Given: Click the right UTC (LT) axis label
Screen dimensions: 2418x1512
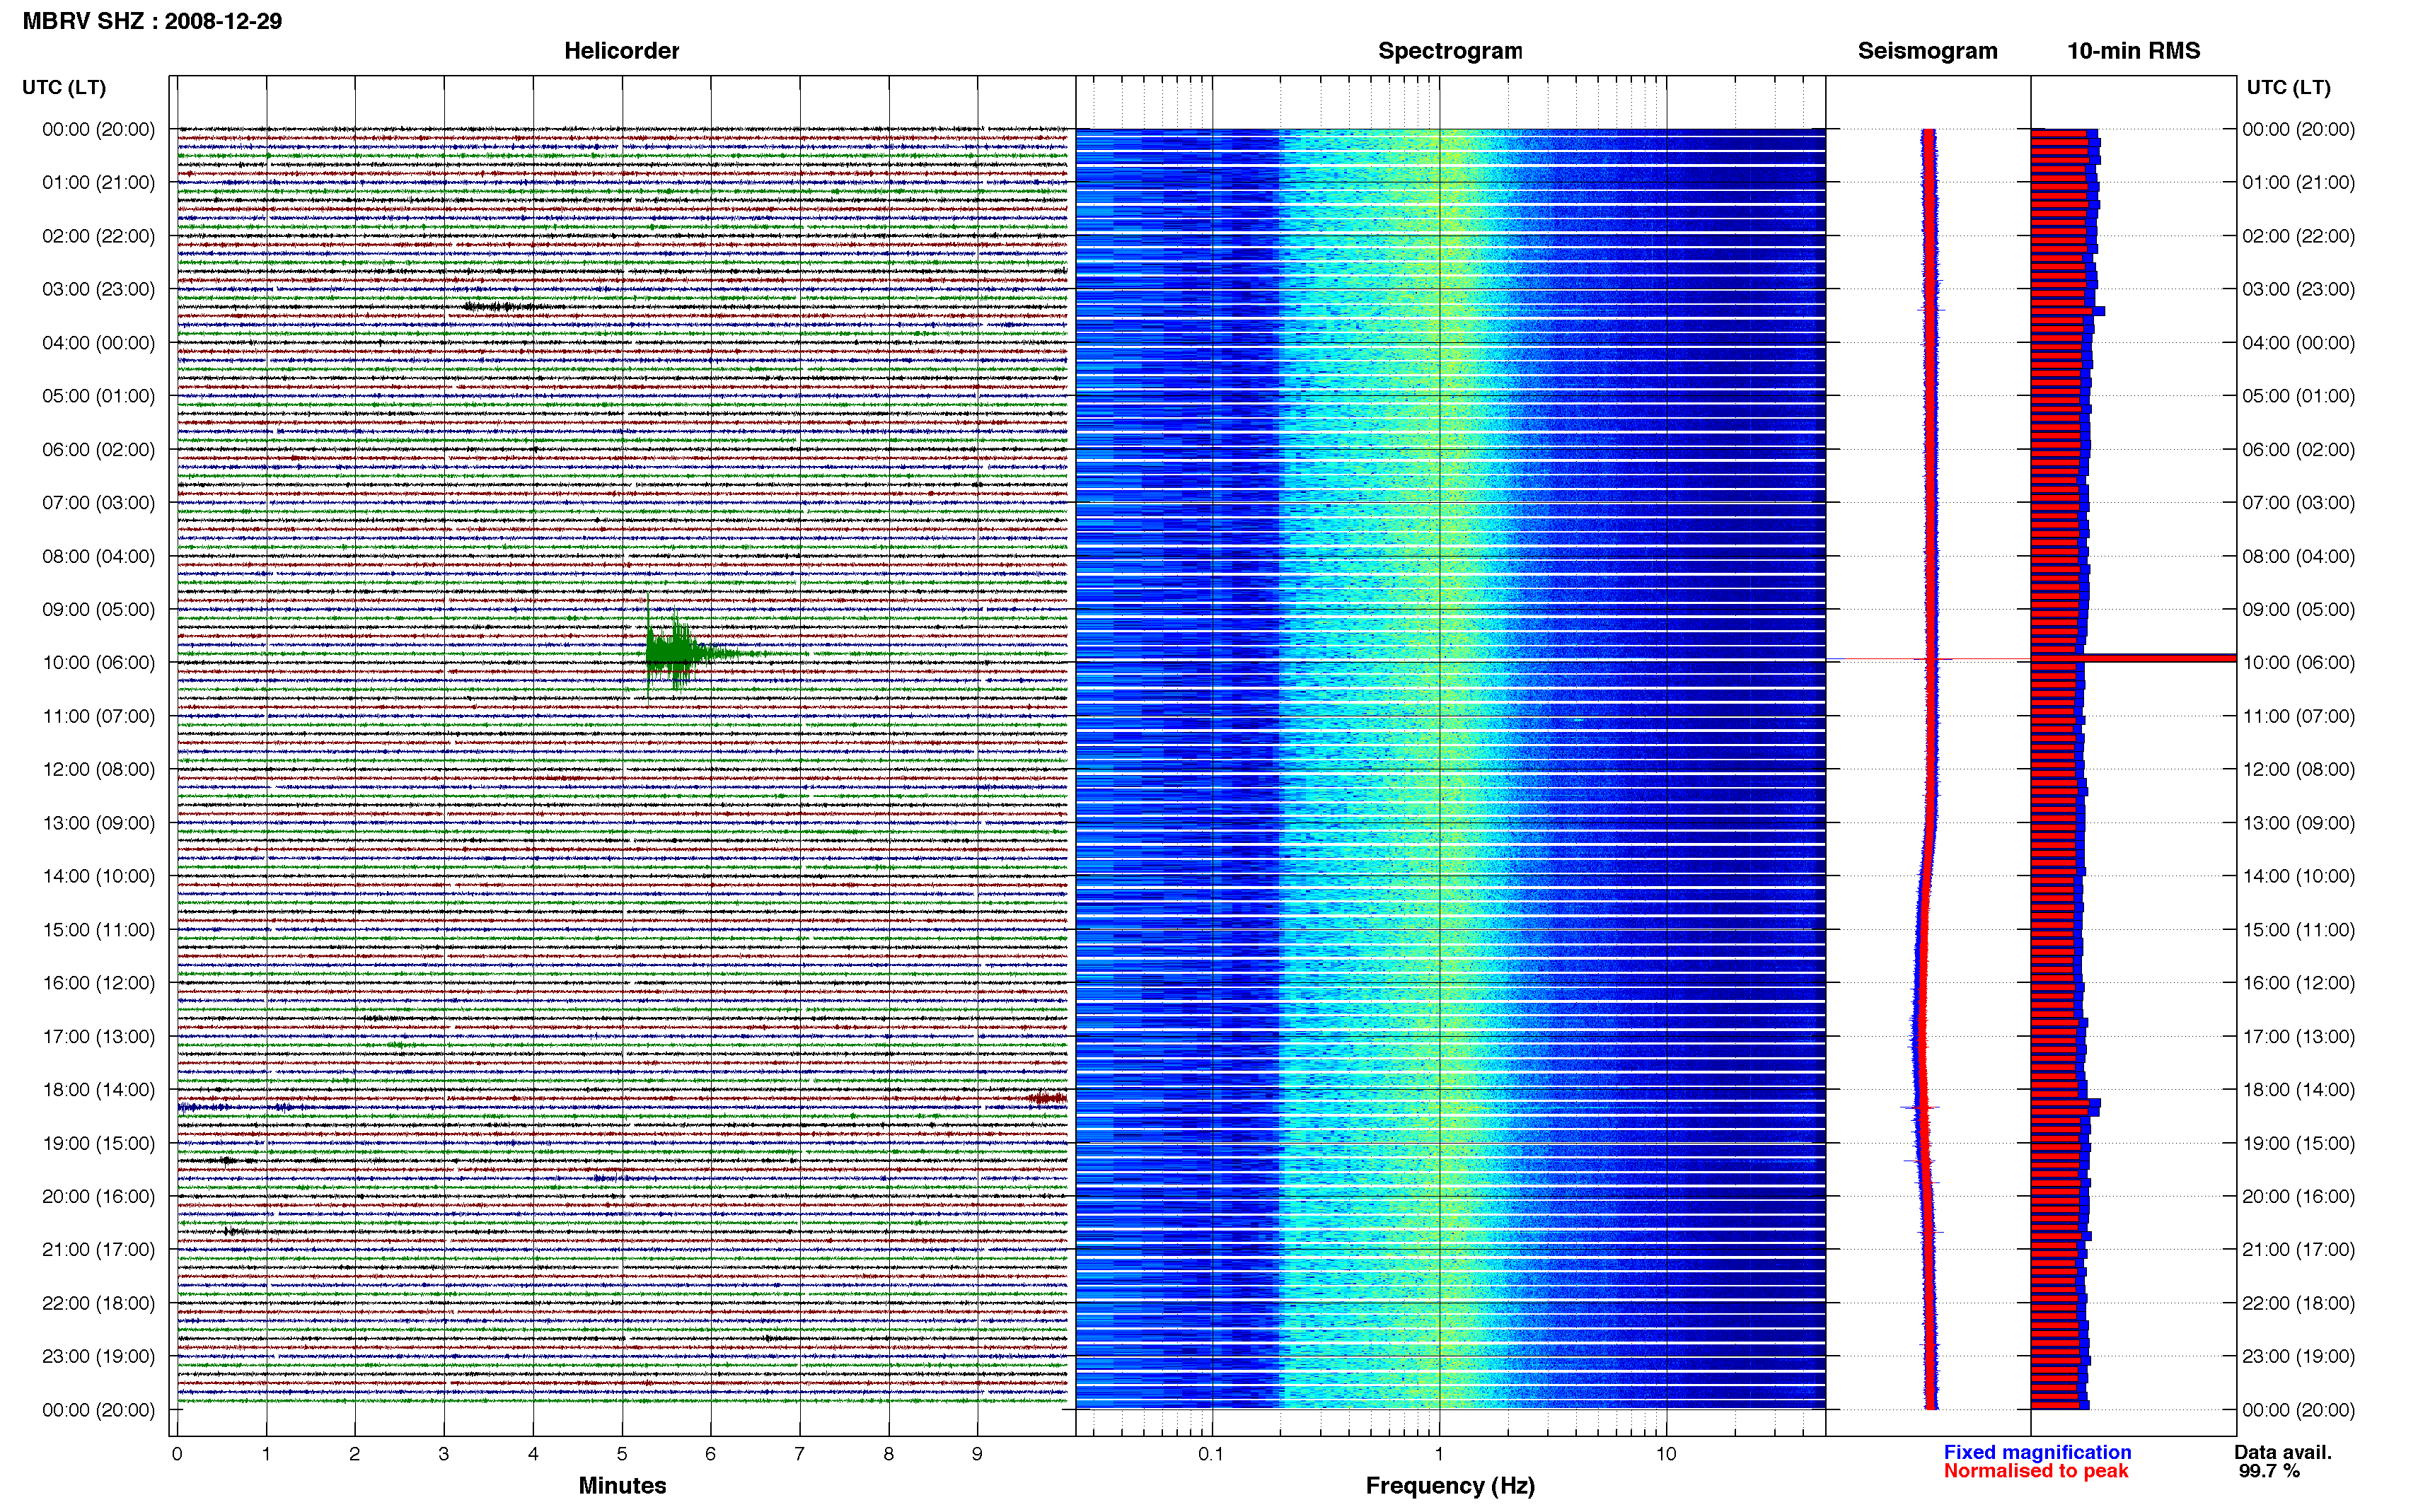Looking at the screenshot, I should 2288,87.
